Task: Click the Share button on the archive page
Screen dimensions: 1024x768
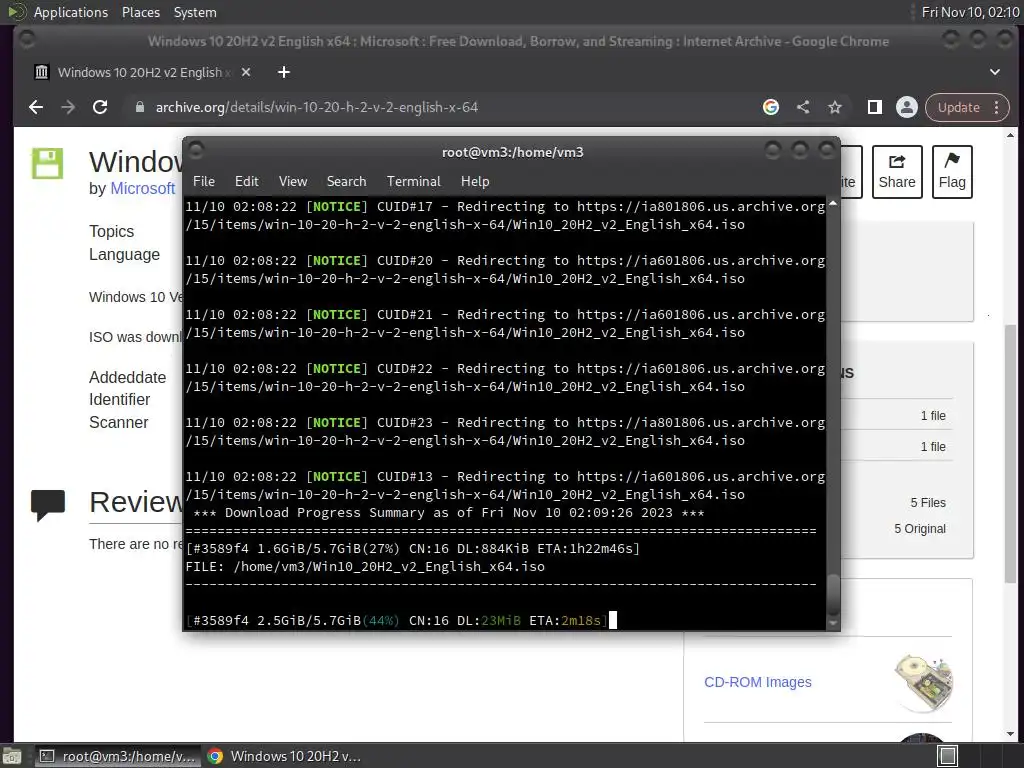Action: (897, 171)
